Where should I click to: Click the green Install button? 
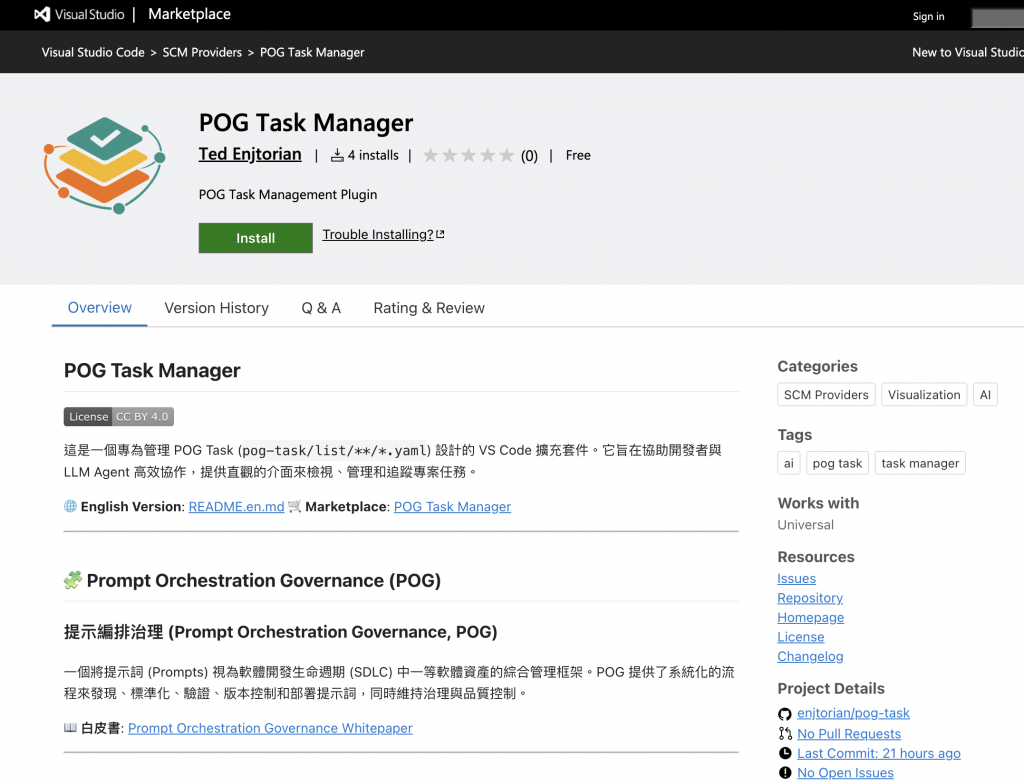255,238
